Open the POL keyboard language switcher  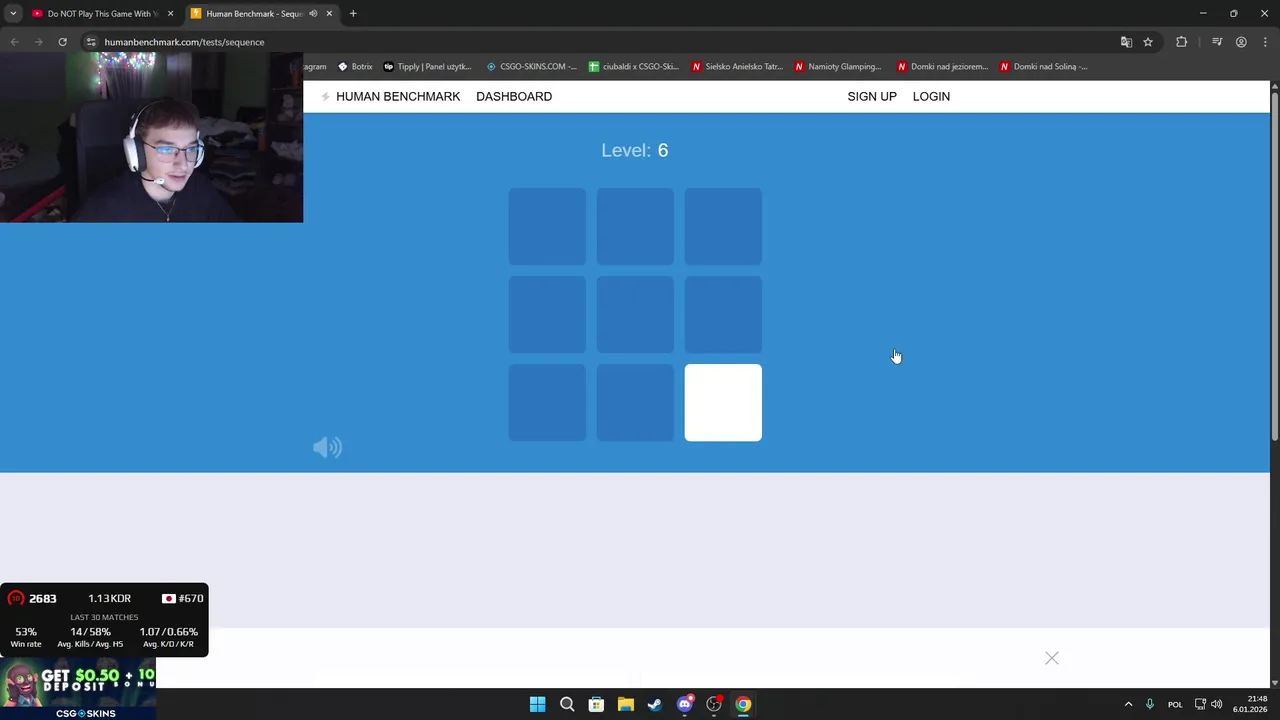pyautogui.click(x=1175, y=704)
